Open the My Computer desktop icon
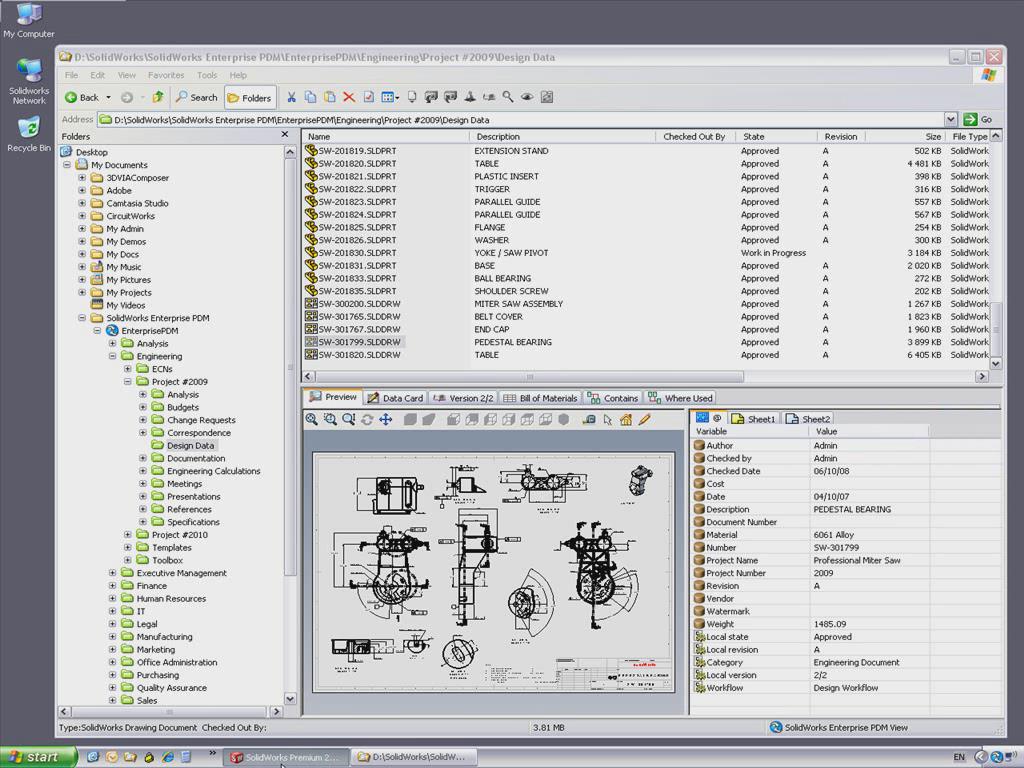The image size is (1024, 768). point(29,20)
